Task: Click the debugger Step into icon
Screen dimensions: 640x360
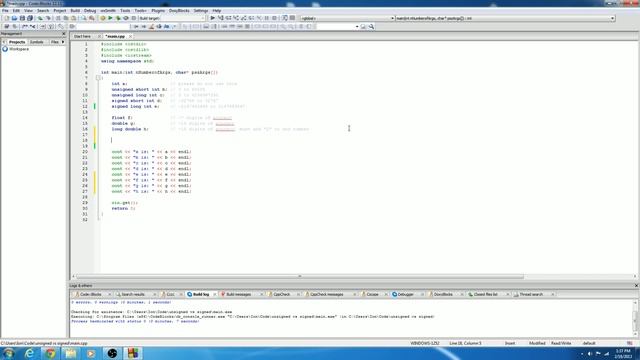Action: 236,18
